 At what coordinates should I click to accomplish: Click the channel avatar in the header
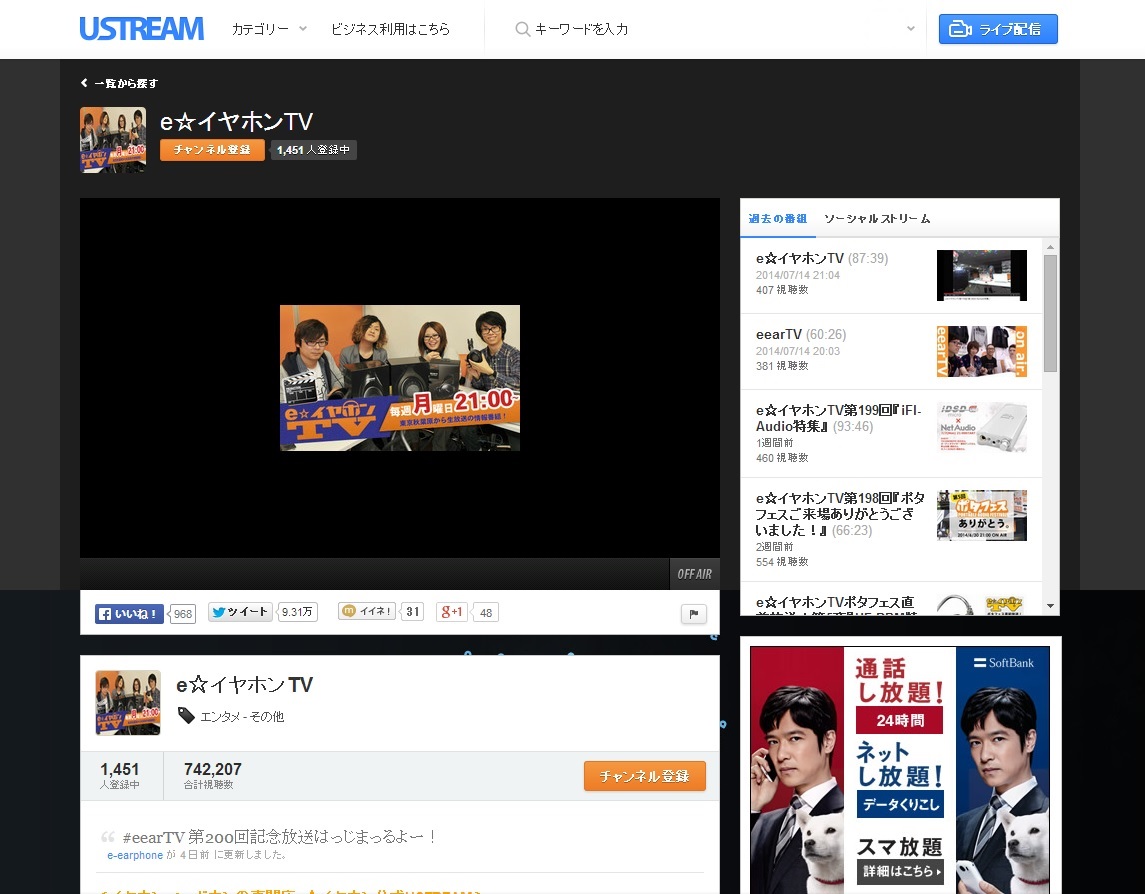pyautogui.click(x=112, y=140)
